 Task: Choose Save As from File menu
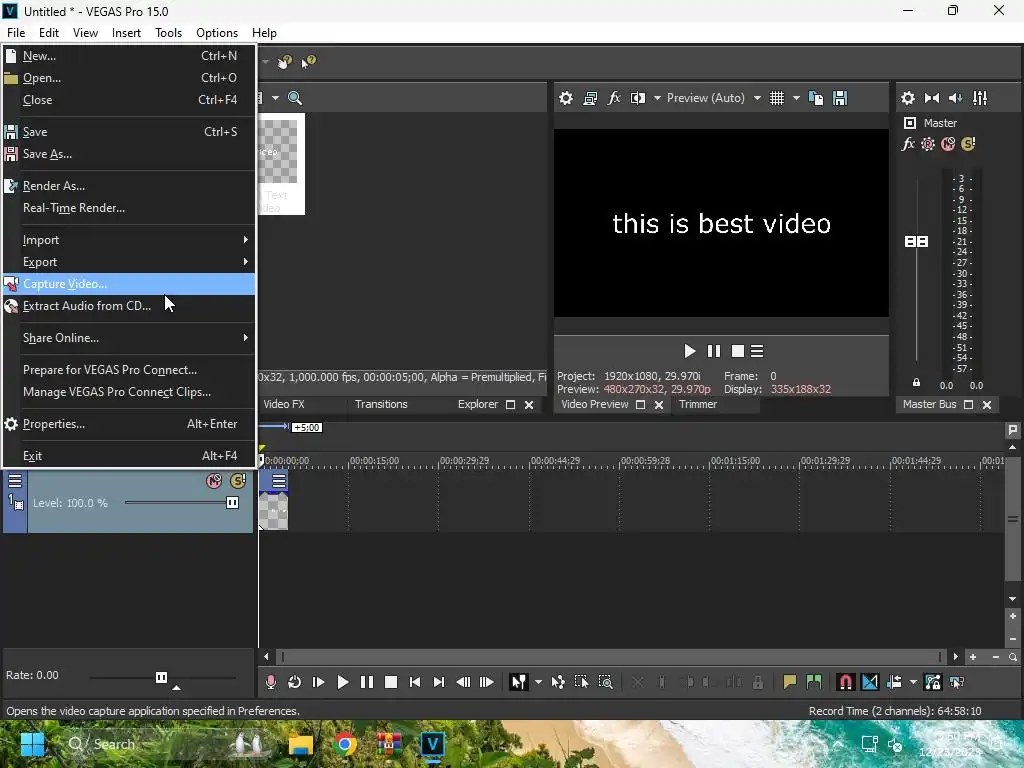coord(129,154)
